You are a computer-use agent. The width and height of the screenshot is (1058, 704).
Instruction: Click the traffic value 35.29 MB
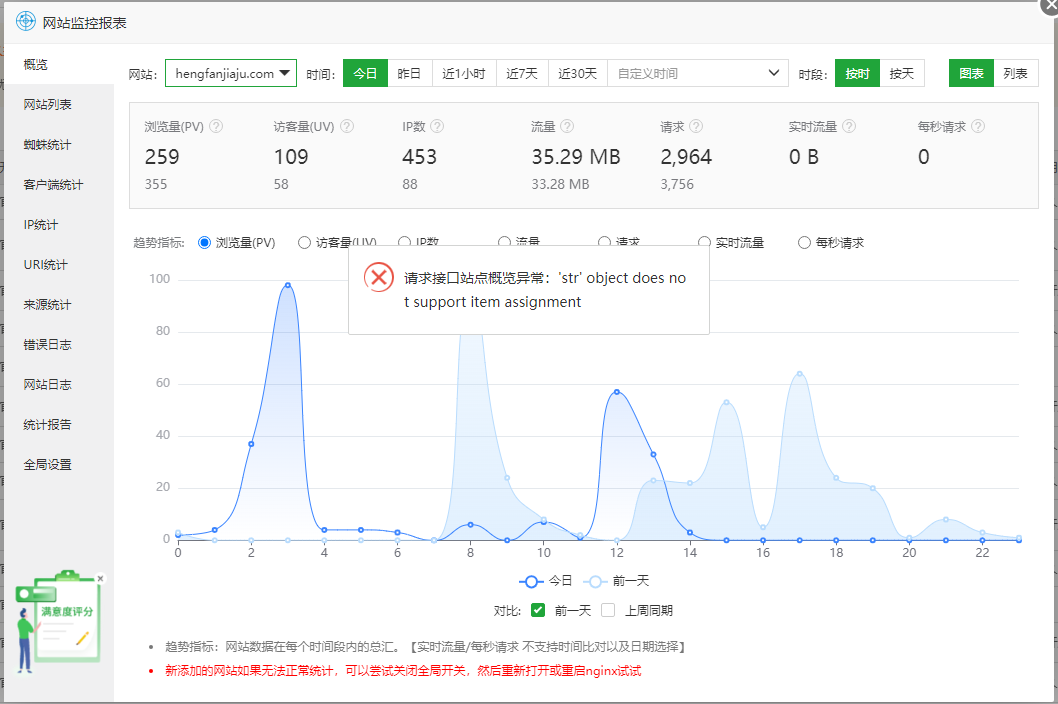(x=576, y=157)
